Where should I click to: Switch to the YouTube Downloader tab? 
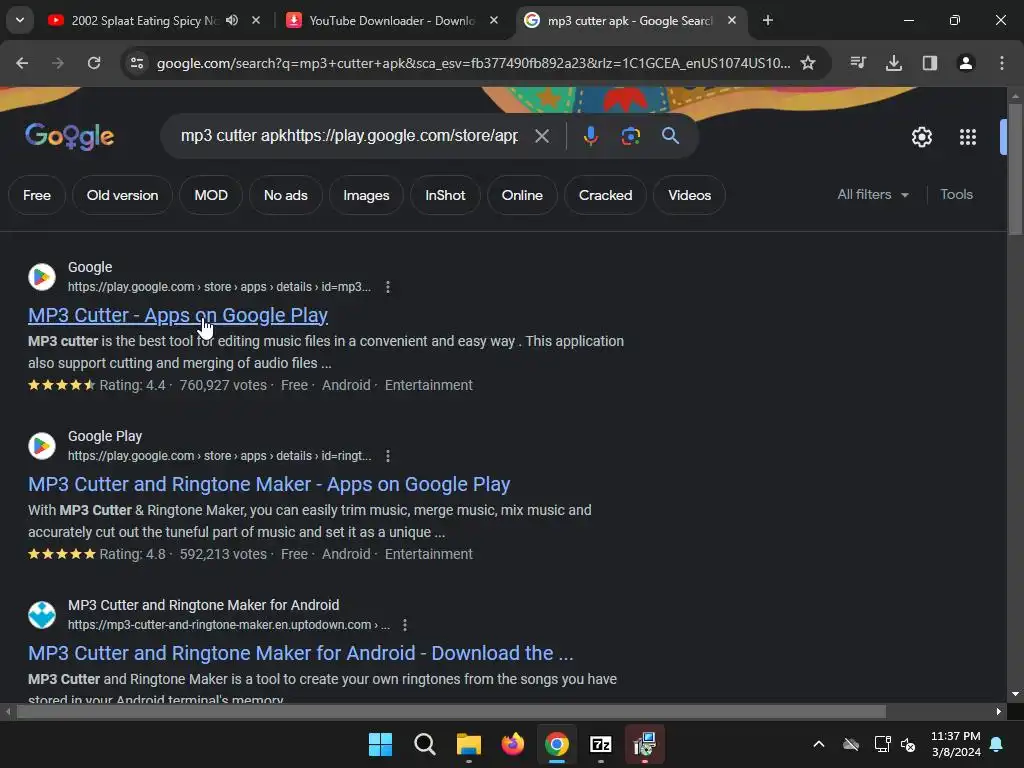pos(392,20)
